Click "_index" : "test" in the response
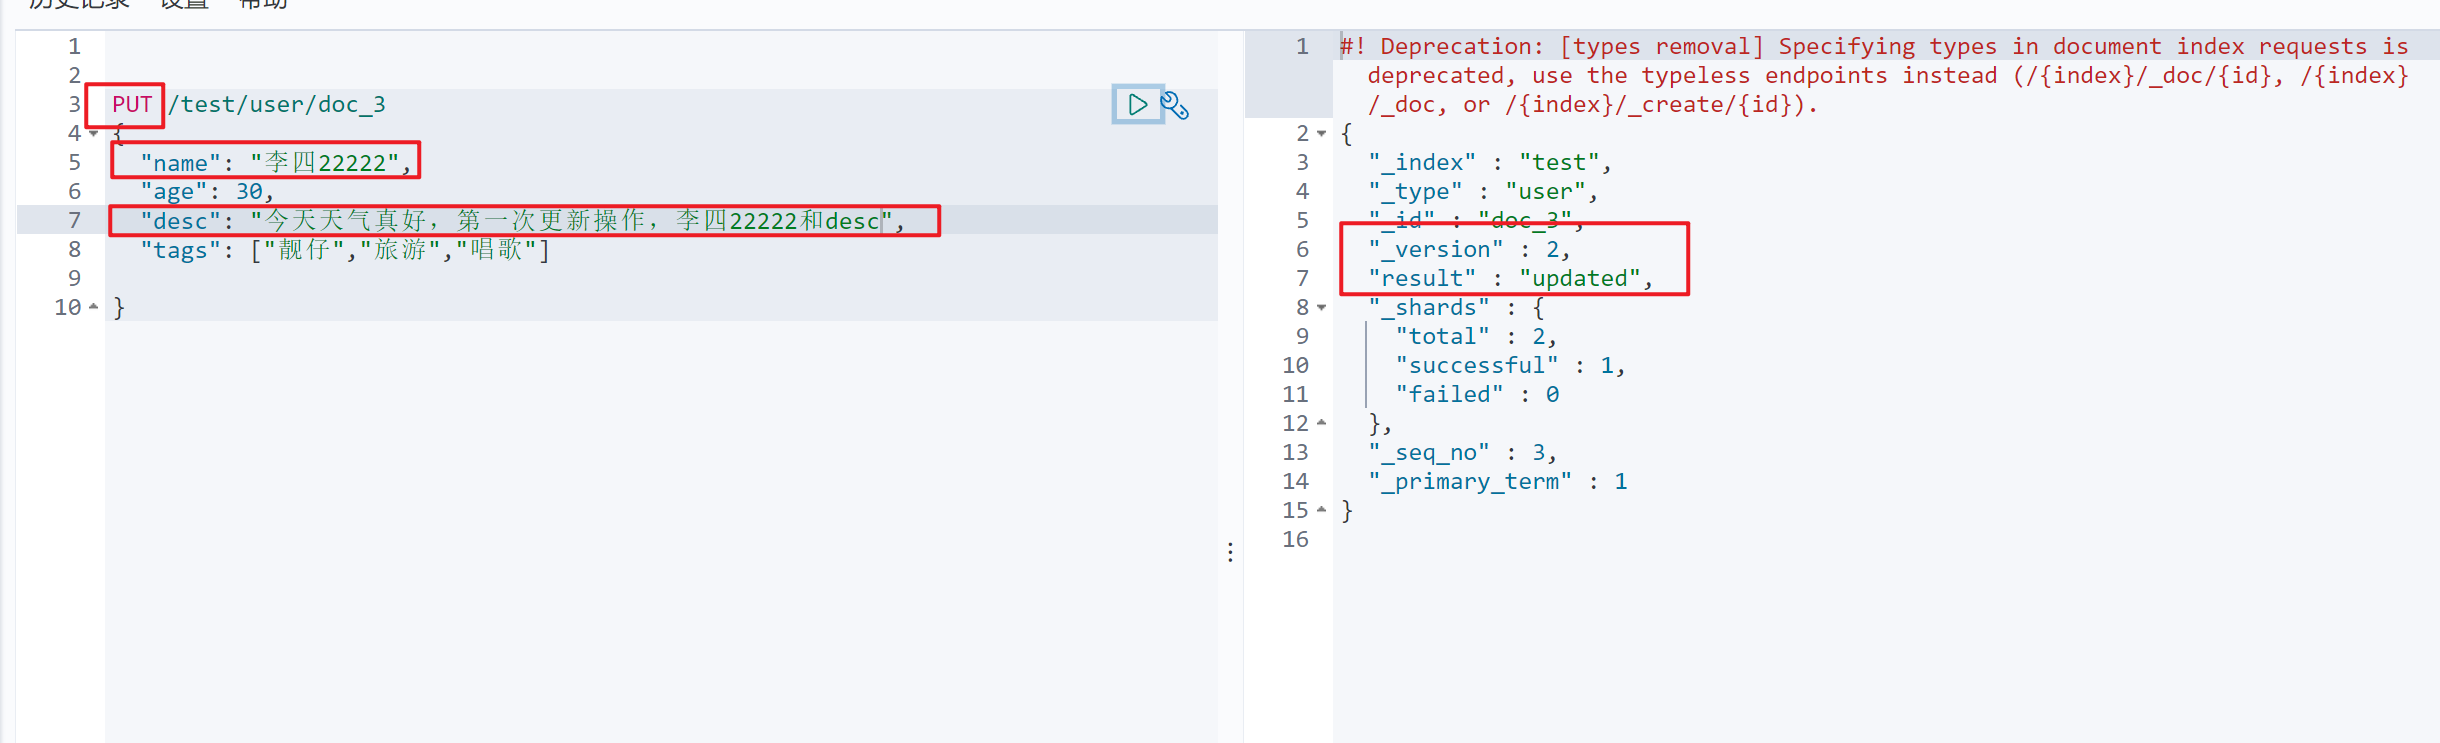This screenshot has width=2440, height=743. click(x=1490, y=162)
